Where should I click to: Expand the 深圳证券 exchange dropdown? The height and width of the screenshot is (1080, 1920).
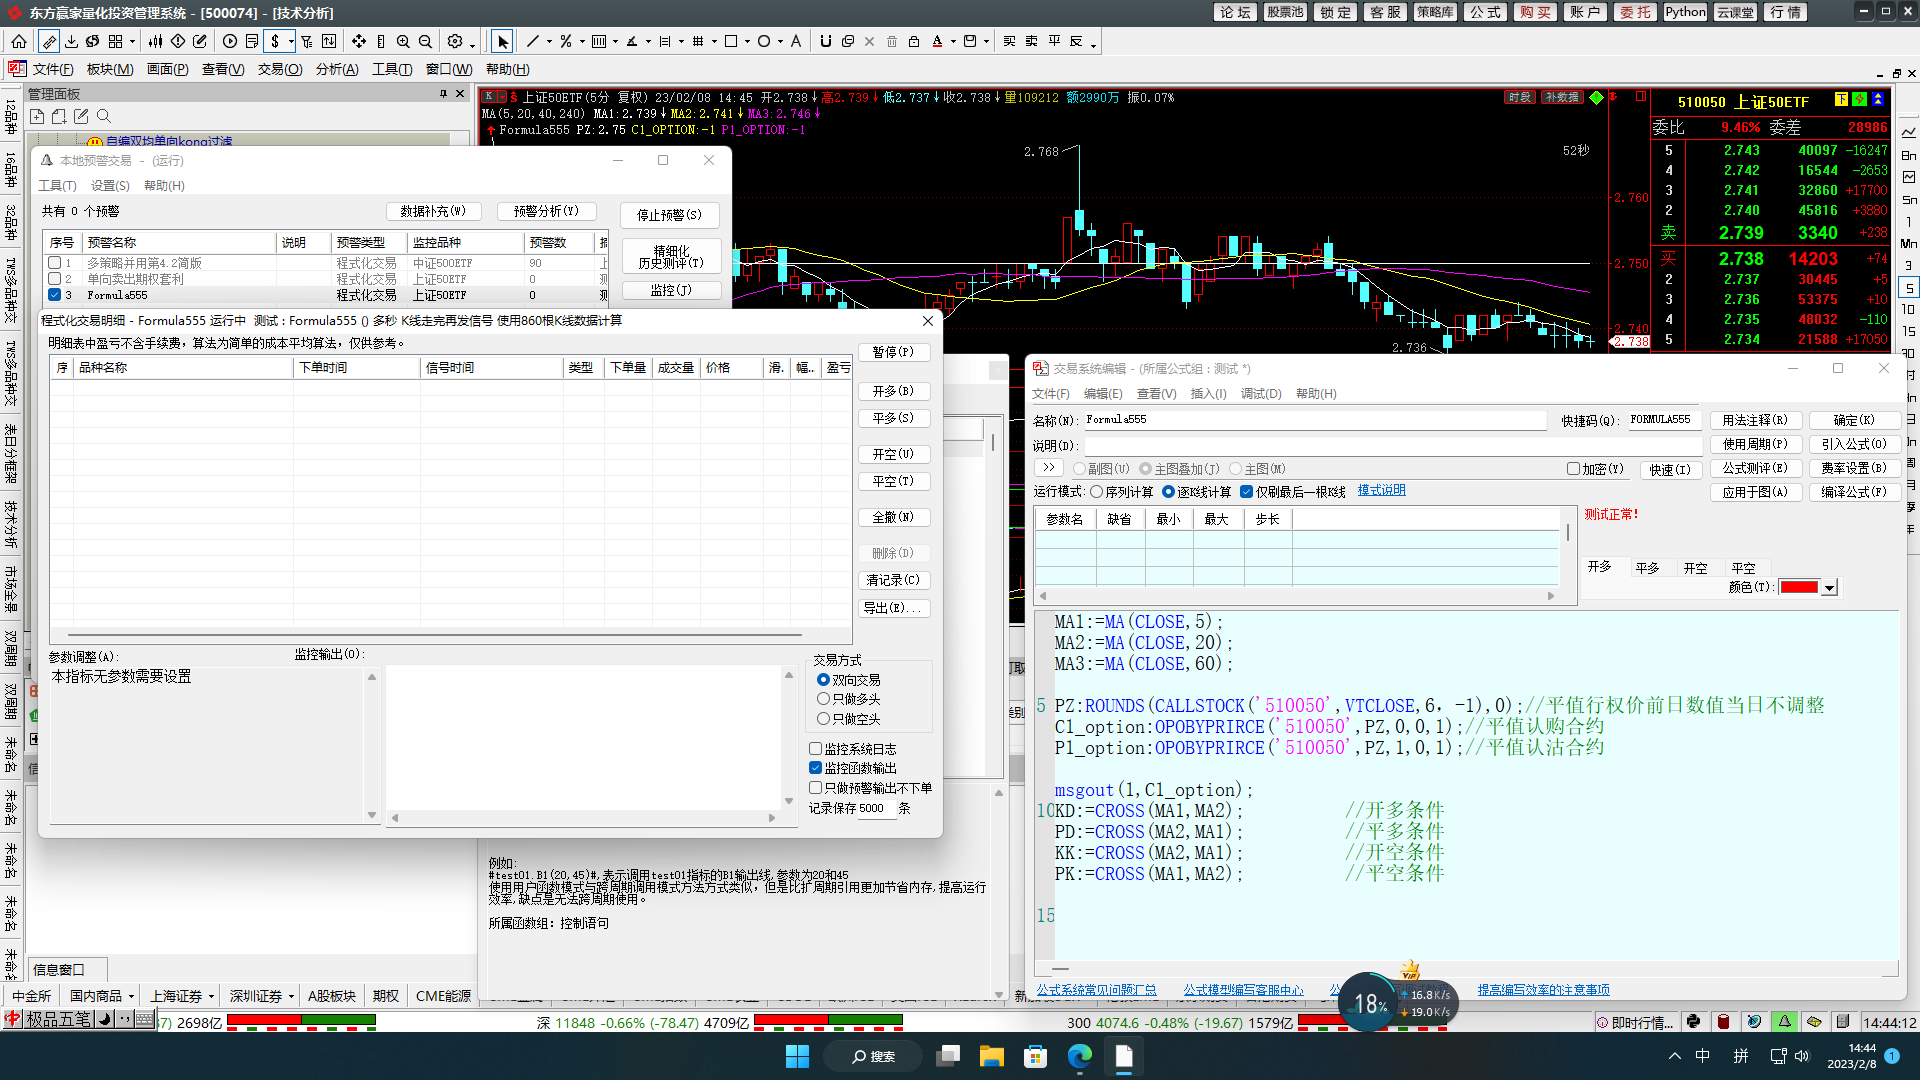click(x=291, y=996)
